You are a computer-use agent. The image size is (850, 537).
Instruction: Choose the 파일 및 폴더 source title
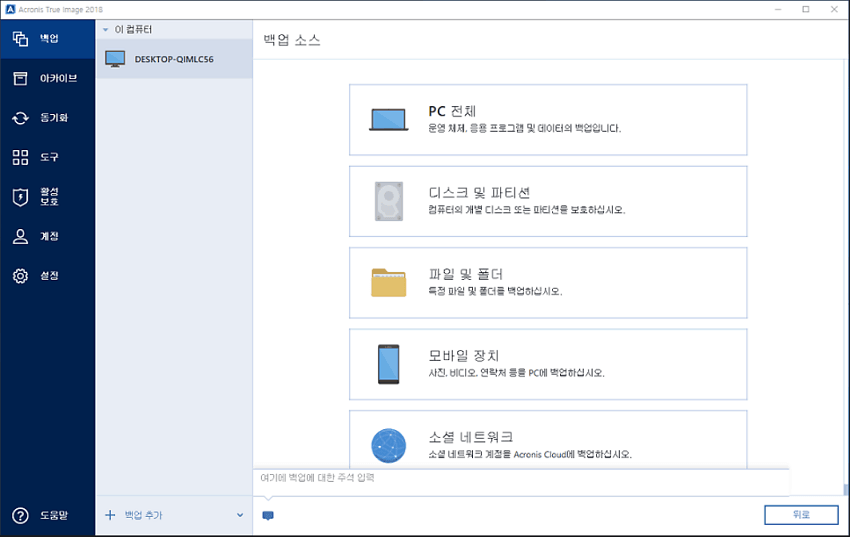466,274
